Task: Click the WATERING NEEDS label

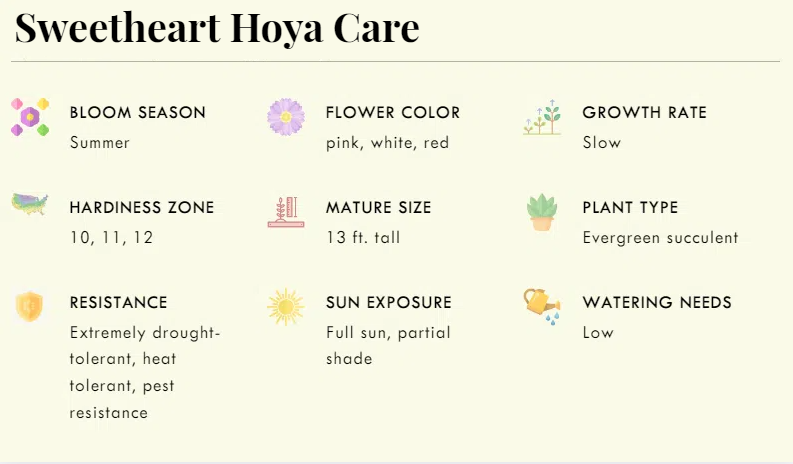Action: (x=657, y=303)
